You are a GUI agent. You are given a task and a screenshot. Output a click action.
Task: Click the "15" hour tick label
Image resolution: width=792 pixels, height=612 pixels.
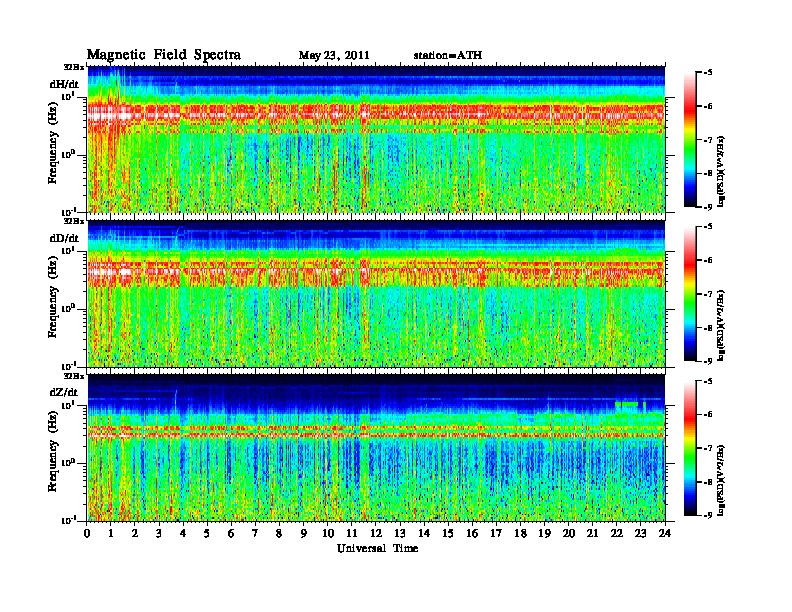point(448,534)
